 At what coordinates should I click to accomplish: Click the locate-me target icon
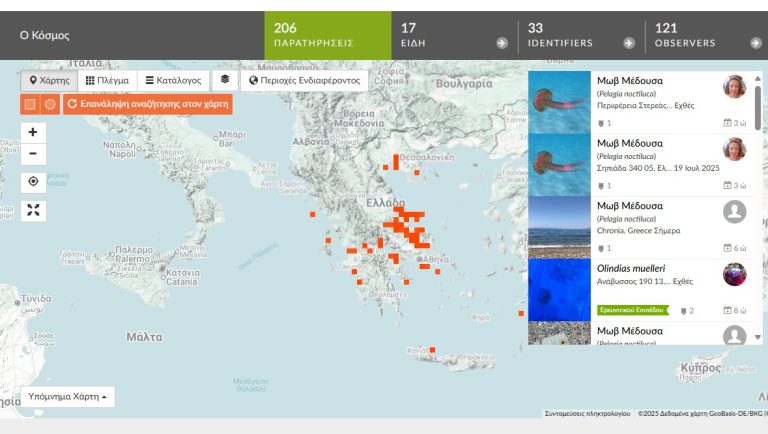(33, 182)
